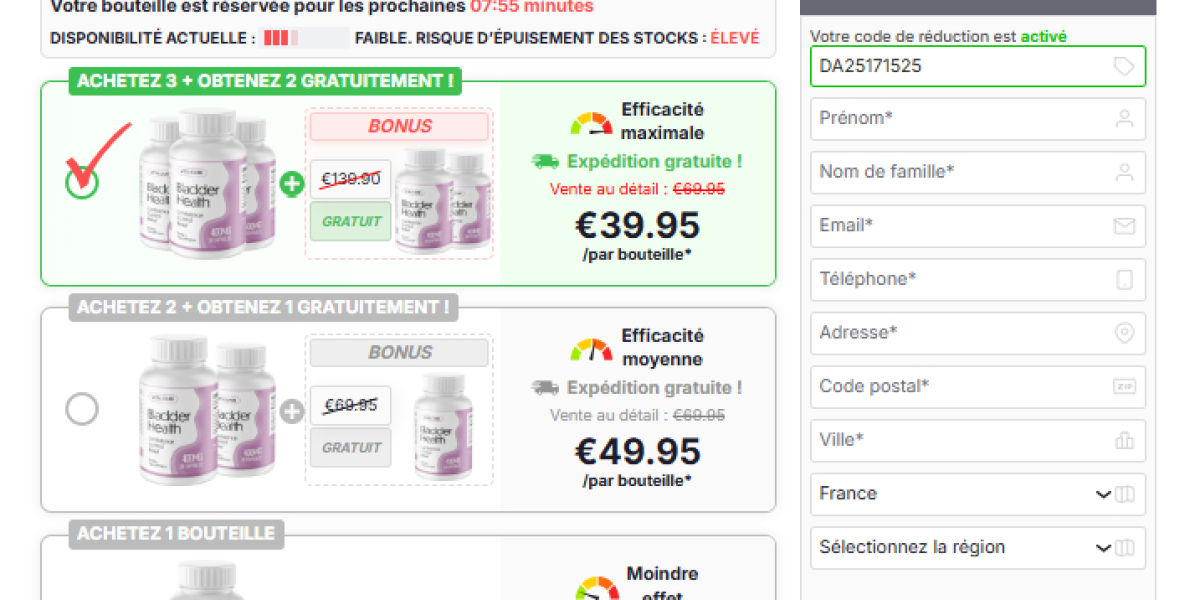This screenshot has width=1200, height=600.
Task: Click the green GRATUIT bonus button
Action: click(x=350, y=221)
